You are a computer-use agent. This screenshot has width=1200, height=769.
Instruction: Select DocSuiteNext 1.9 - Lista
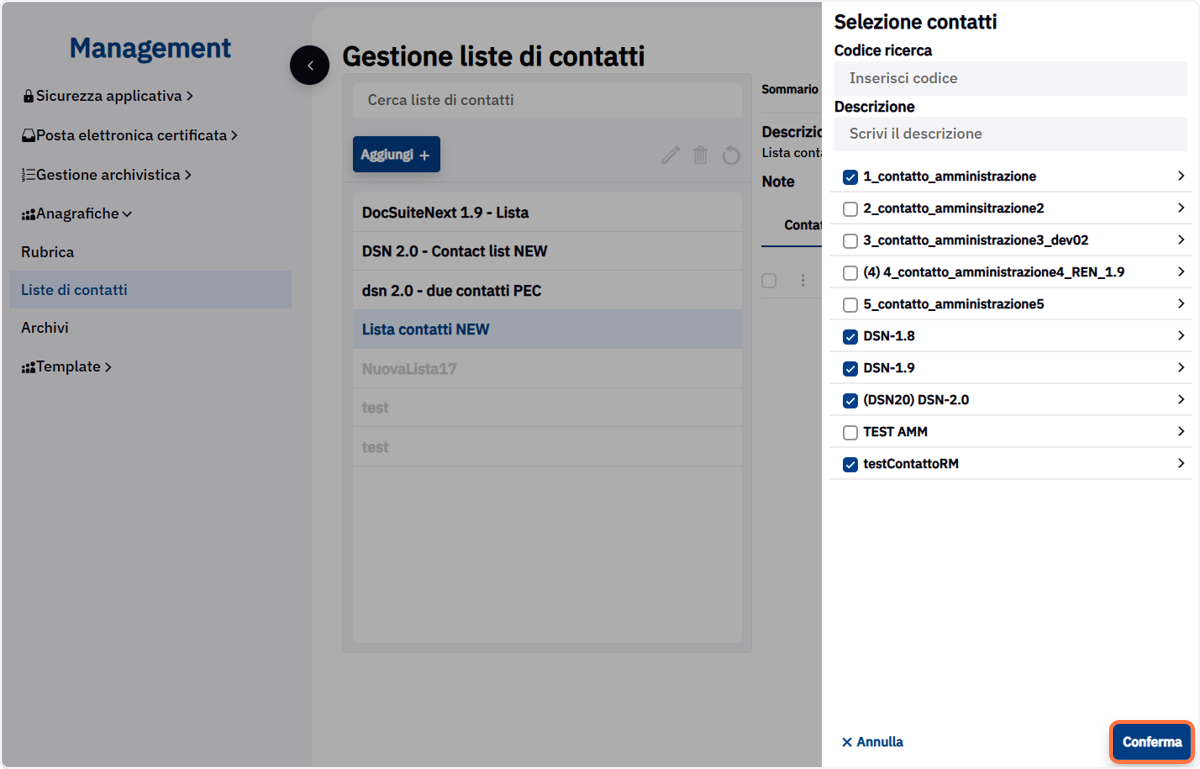pos(547,213)
